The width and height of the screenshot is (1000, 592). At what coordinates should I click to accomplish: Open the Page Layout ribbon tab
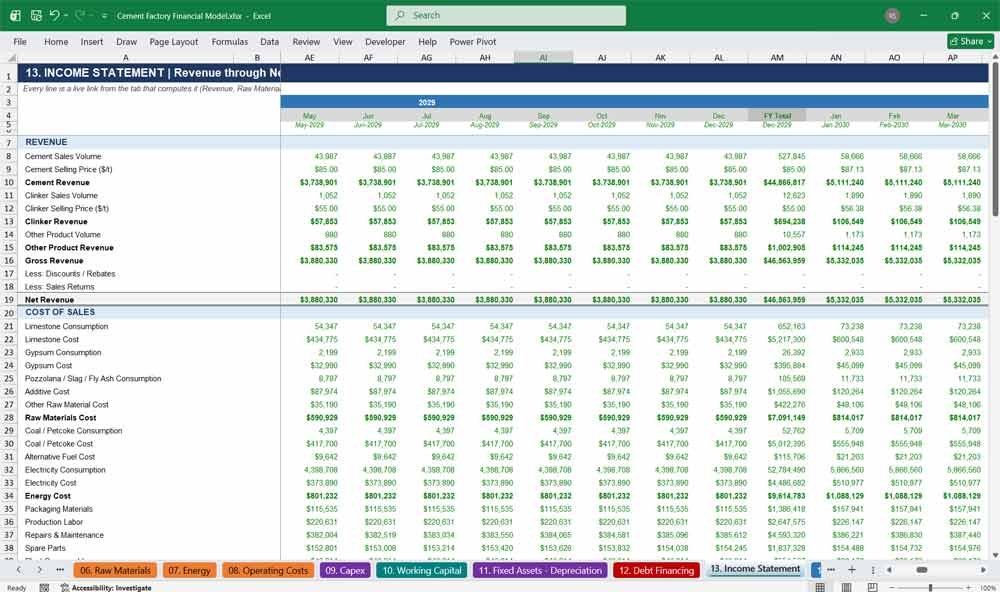173,41
